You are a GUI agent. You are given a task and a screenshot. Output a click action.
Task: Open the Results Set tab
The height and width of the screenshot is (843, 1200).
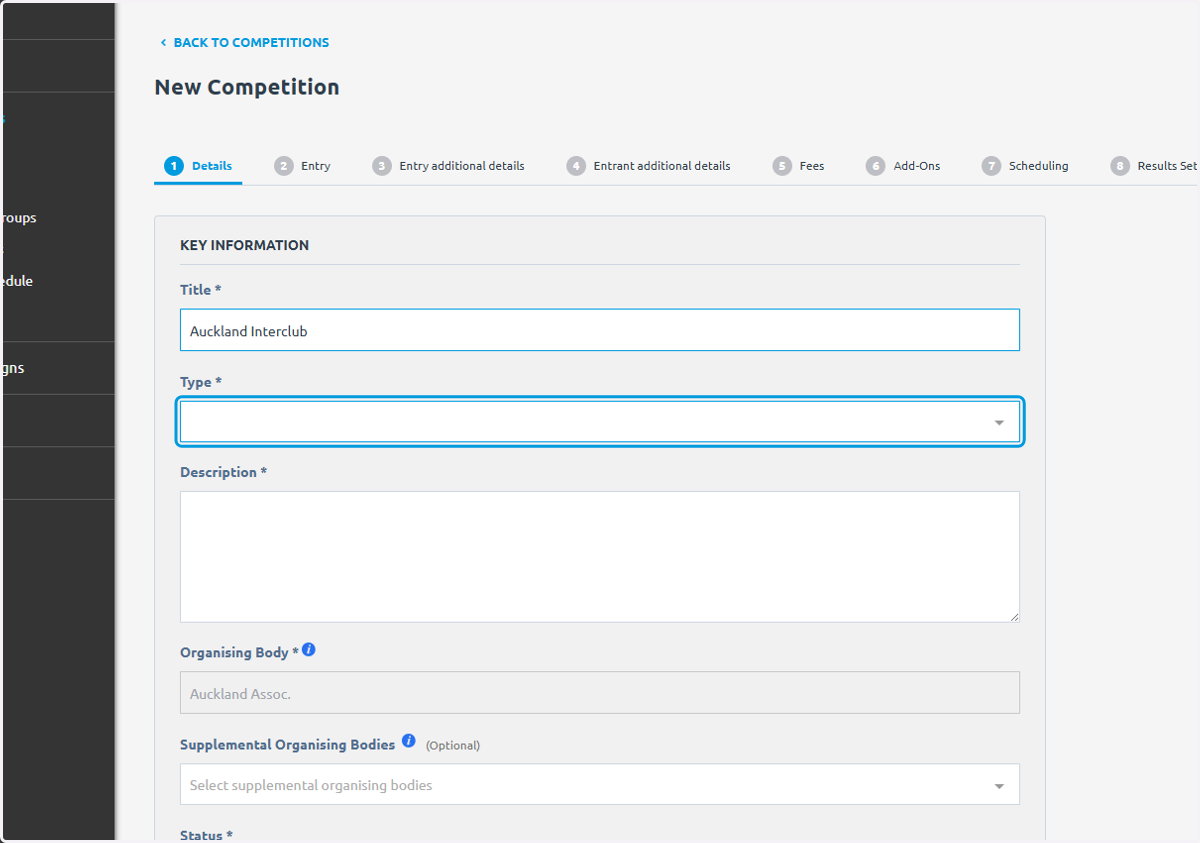[x=1154, y=166]
